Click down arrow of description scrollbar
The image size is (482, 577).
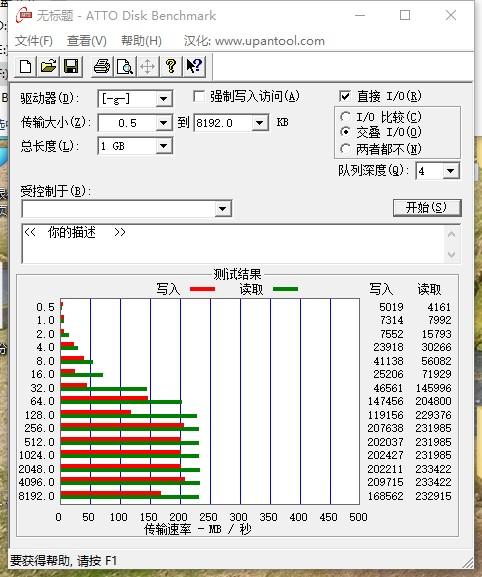pos(451,254)
